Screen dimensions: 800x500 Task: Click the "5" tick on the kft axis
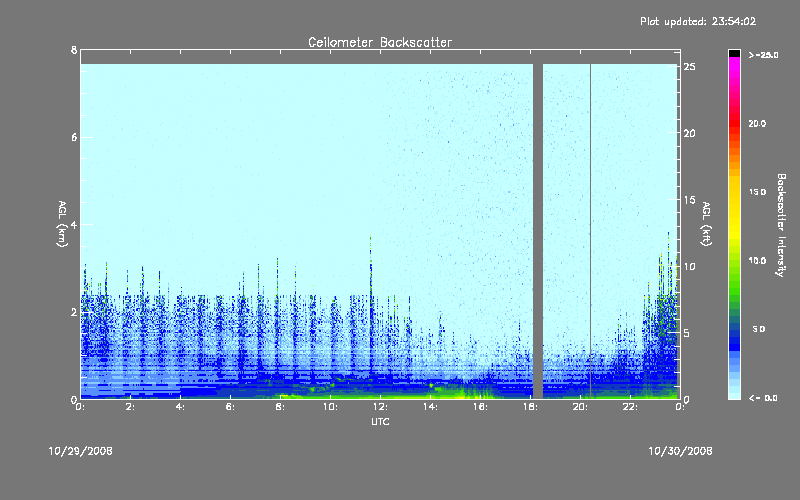pos(687,333)
